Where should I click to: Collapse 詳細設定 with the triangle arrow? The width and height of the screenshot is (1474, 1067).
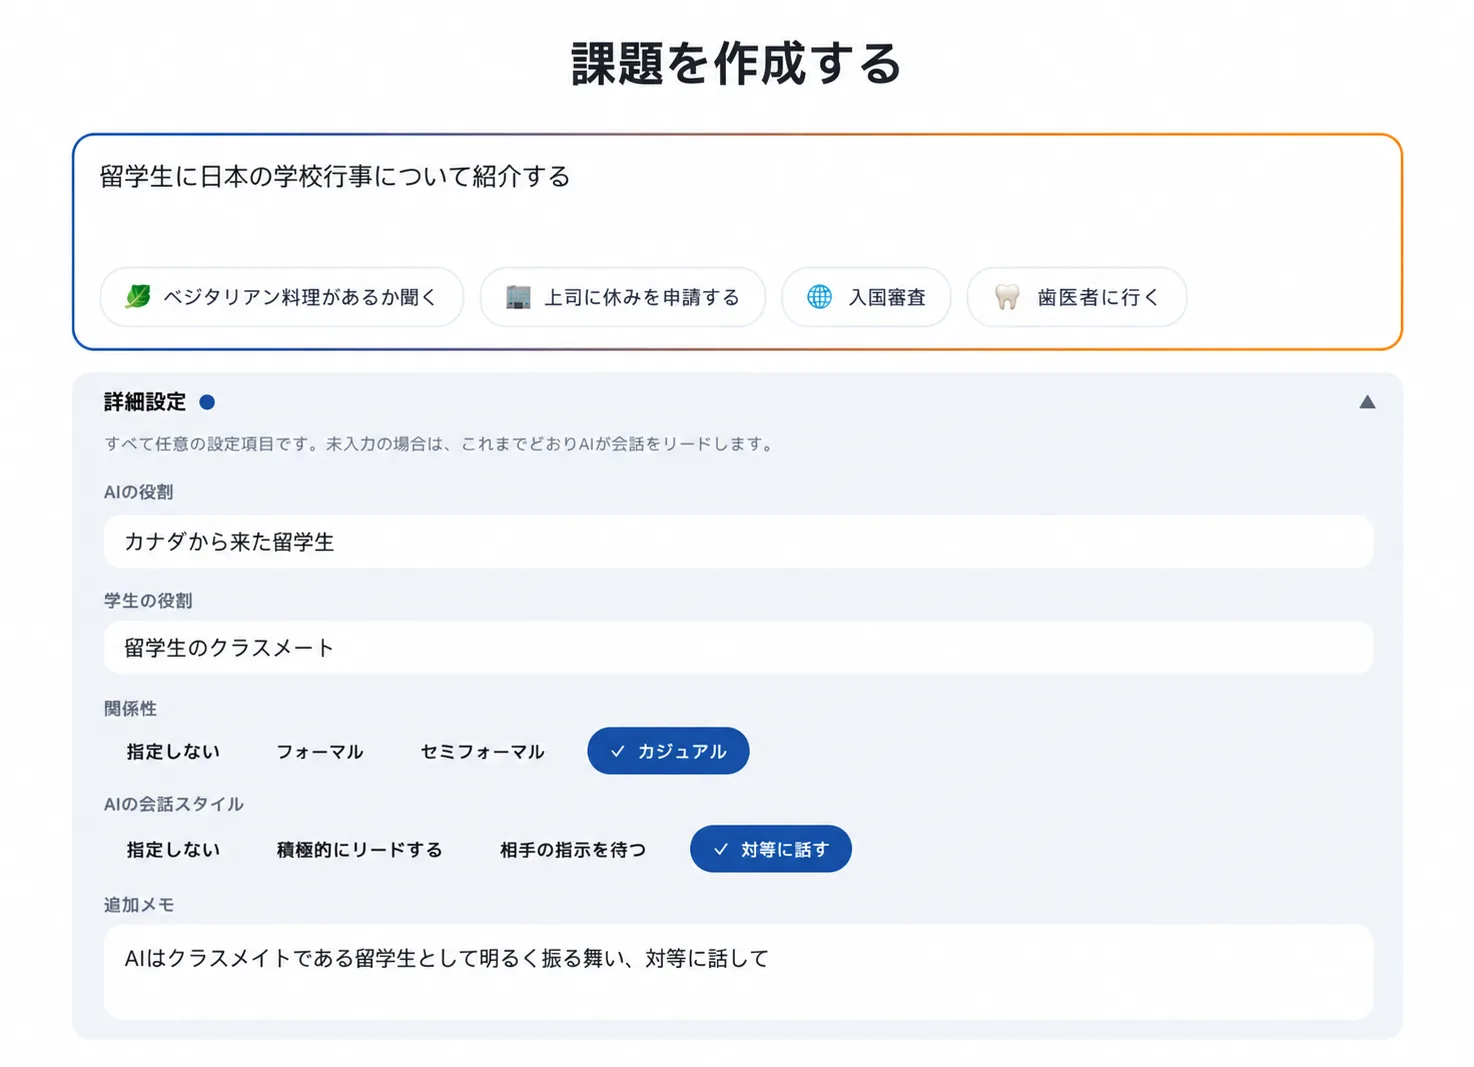pyautogui.click(x=1367, y=402)
